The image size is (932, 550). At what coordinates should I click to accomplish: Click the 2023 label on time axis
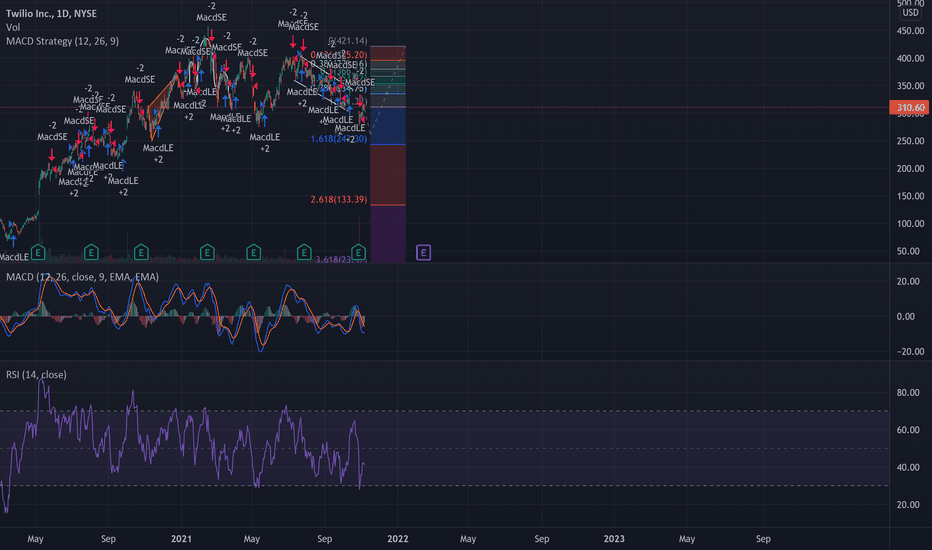click(x=614, y=539)
